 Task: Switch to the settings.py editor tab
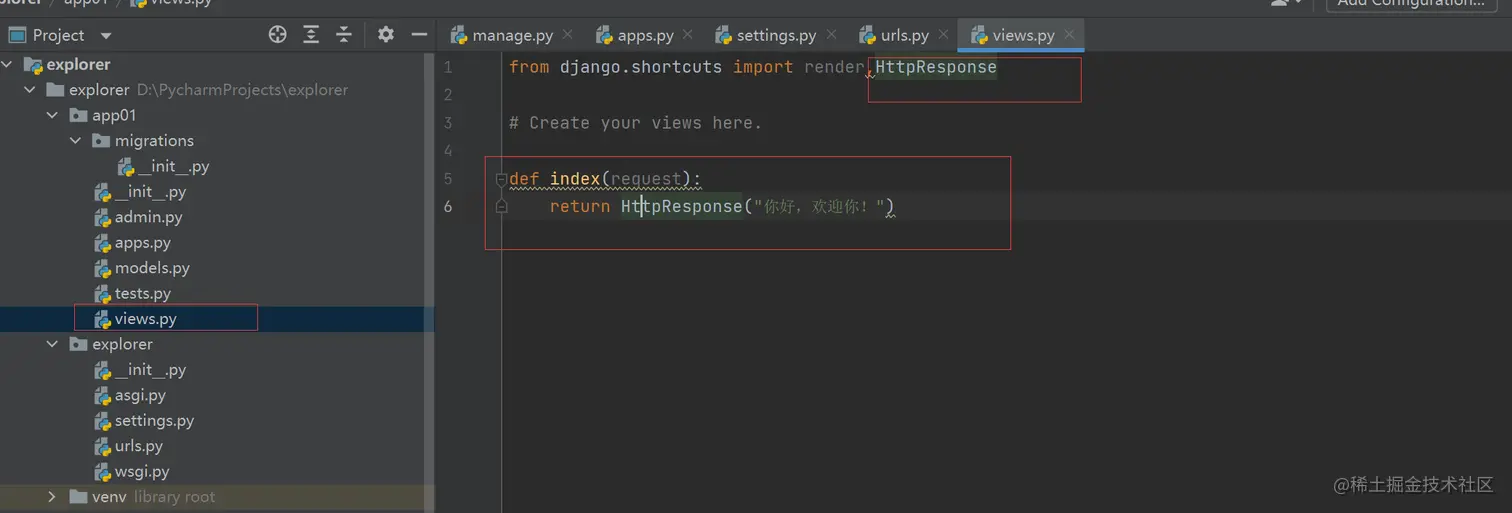[x=766, y=35]
